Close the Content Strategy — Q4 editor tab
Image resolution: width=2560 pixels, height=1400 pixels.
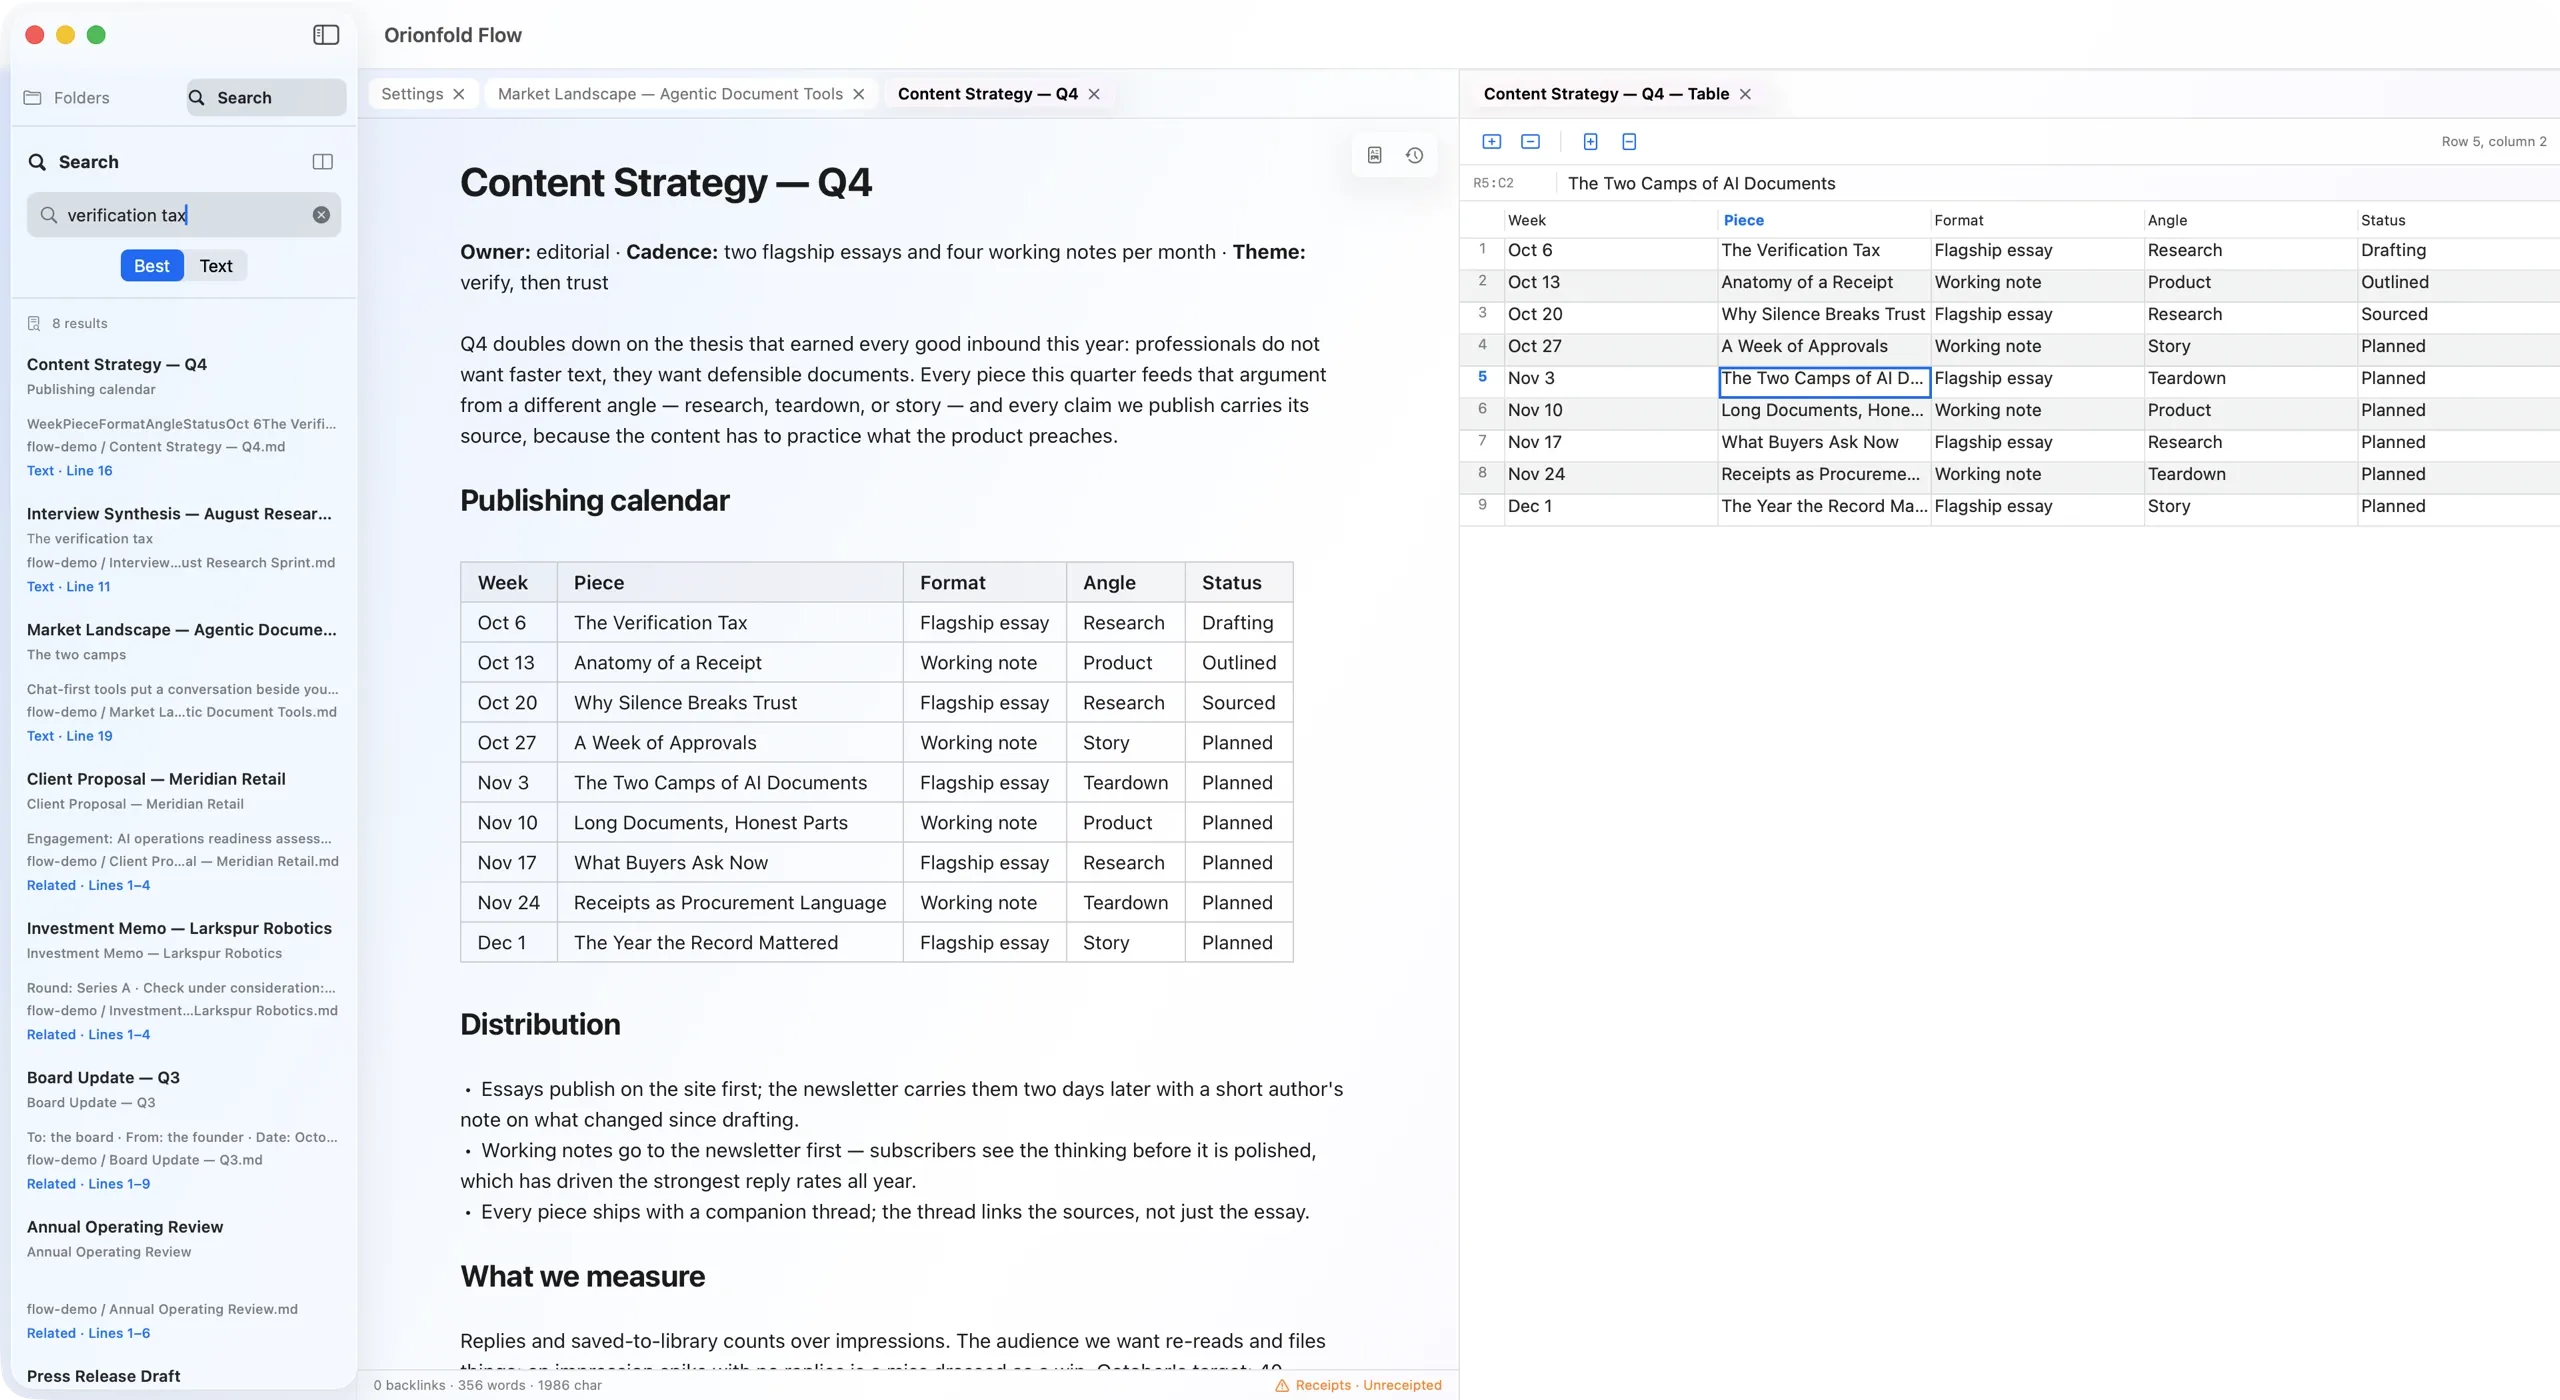point(1094,94)
